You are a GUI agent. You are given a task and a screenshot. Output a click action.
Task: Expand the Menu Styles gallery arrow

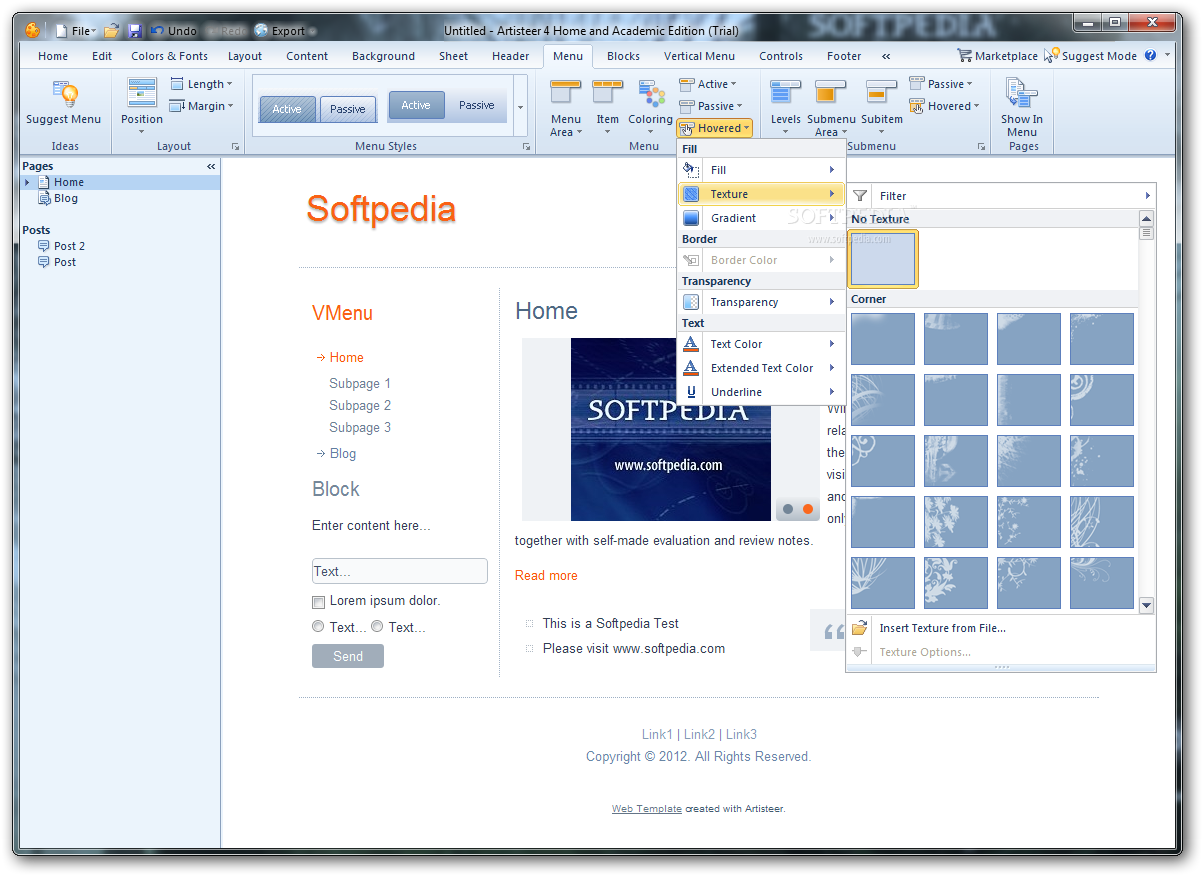[520, 106]
